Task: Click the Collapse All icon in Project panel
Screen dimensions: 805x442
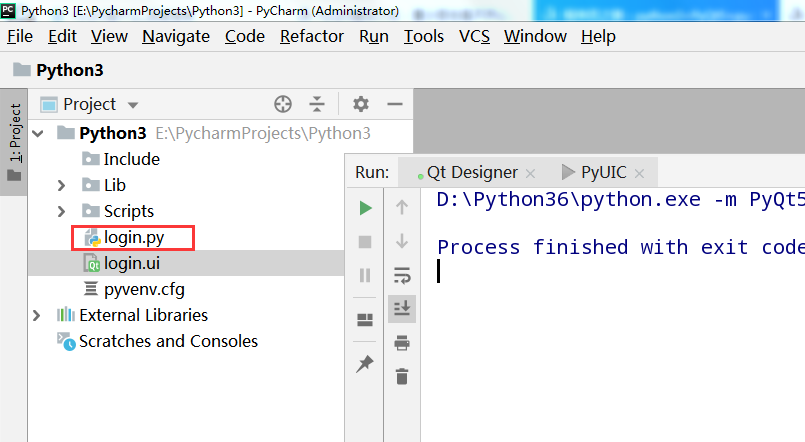Action: click(317, 104)
